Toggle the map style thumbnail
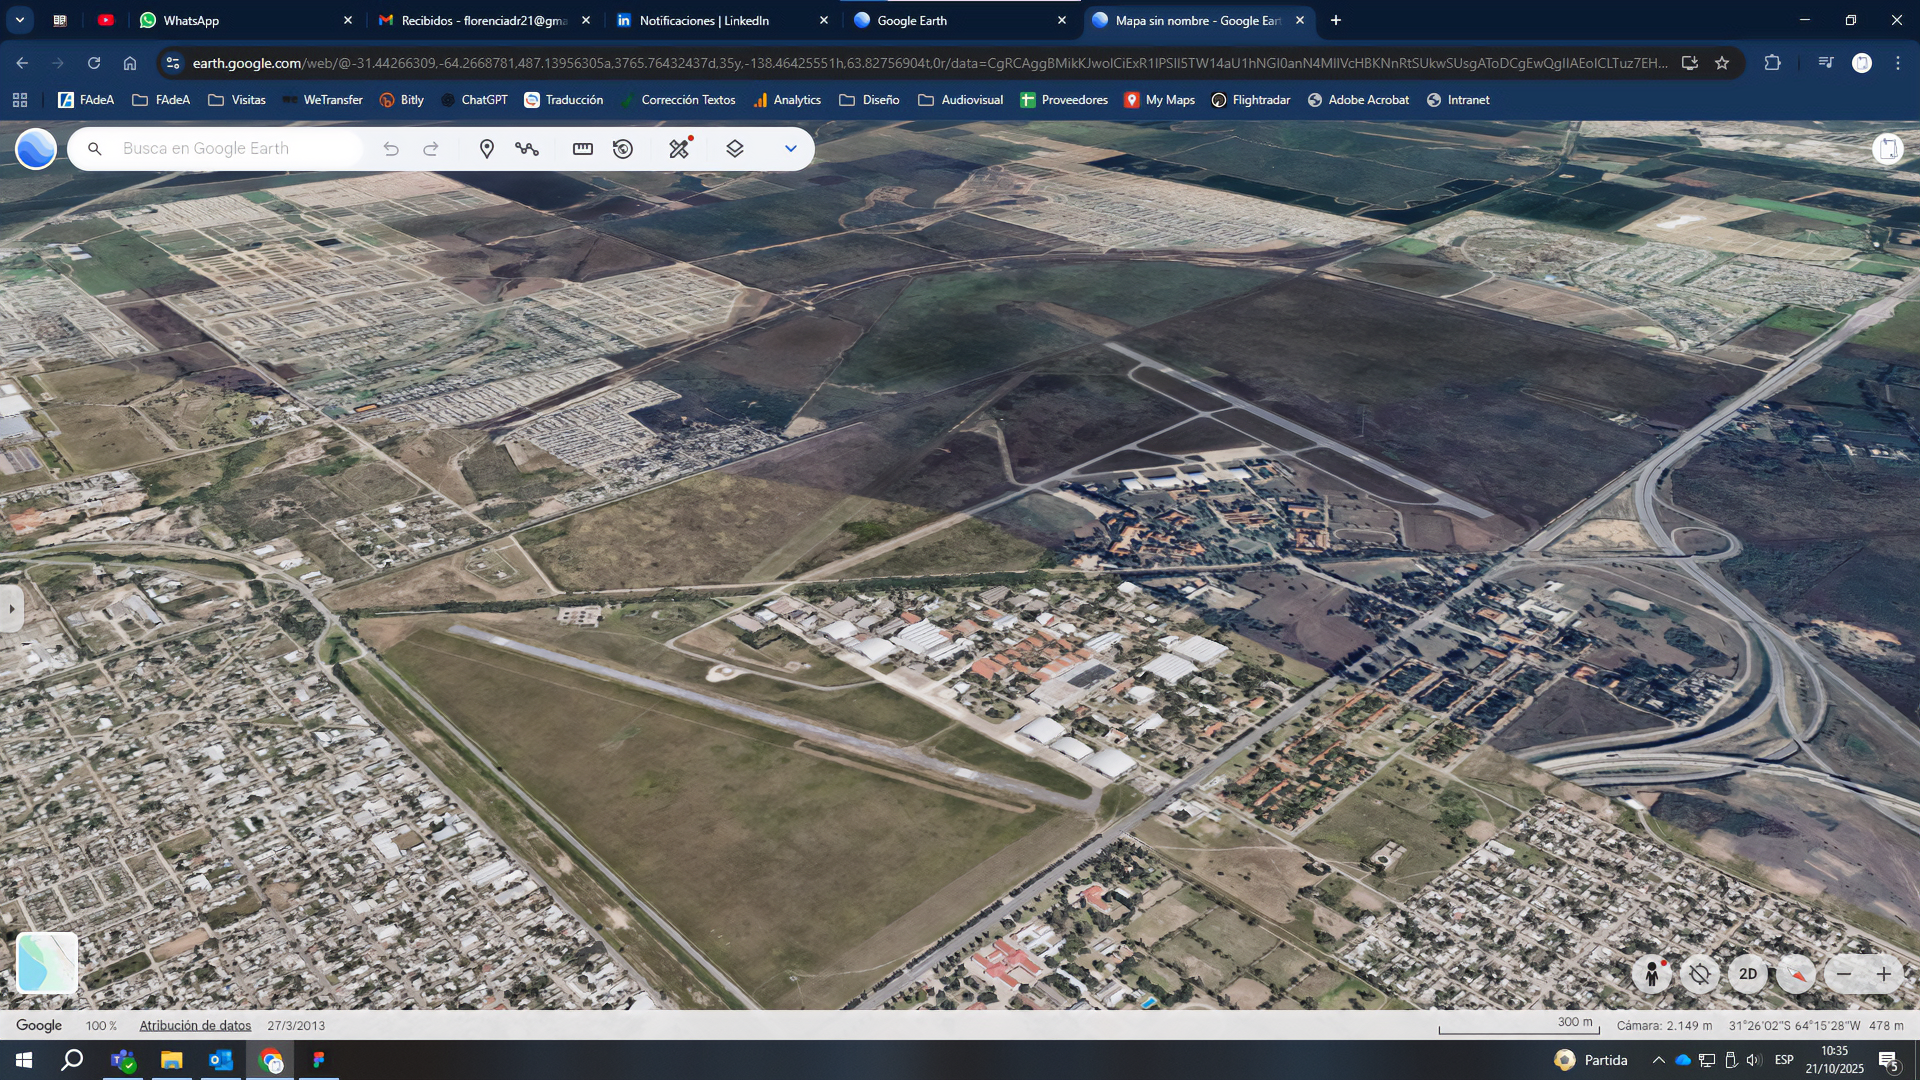 47,963
